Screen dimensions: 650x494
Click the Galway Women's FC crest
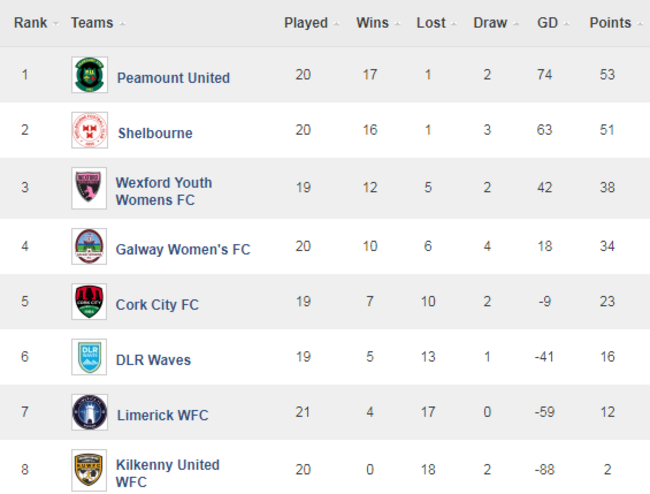[x=89, y=247]
